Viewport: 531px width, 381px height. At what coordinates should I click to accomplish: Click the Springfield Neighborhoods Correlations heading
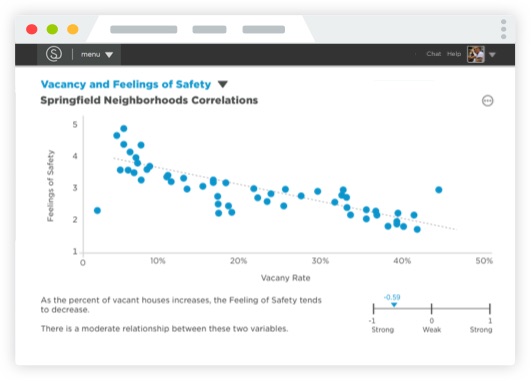coord(149,100)
